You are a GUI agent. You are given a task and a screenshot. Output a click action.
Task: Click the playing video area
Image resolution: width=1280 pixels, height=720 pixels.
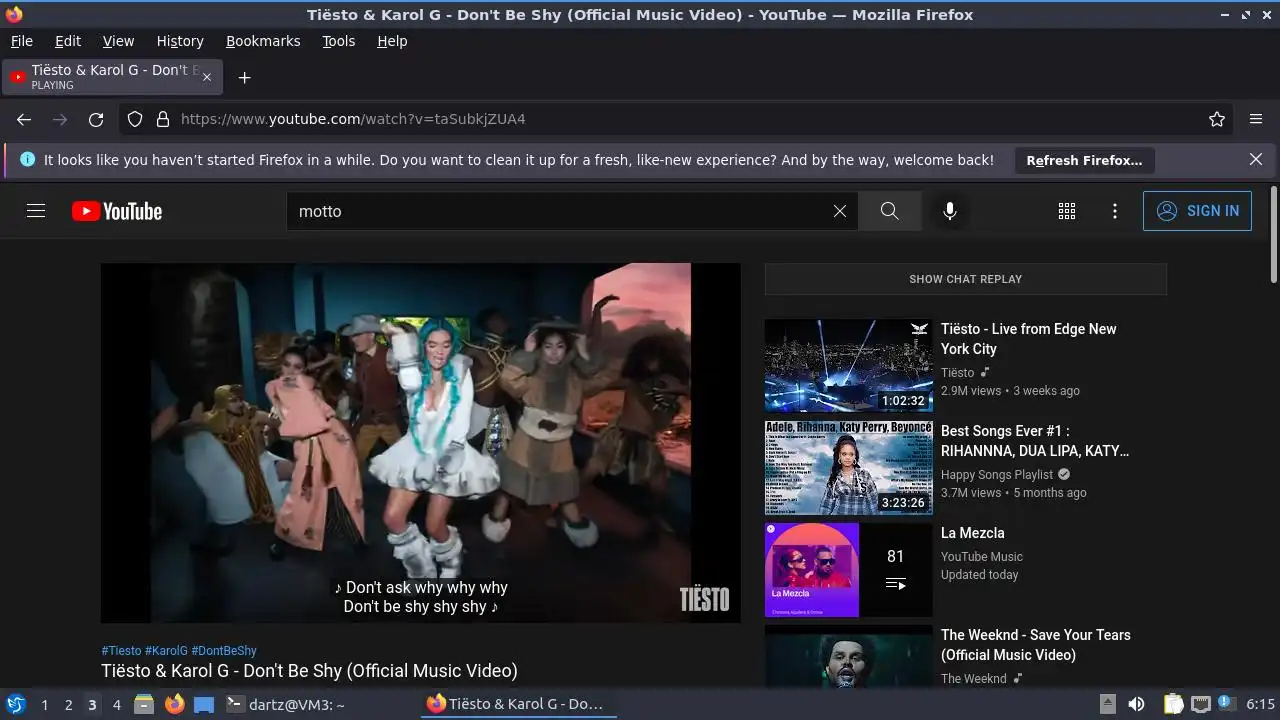pos(421,443)
